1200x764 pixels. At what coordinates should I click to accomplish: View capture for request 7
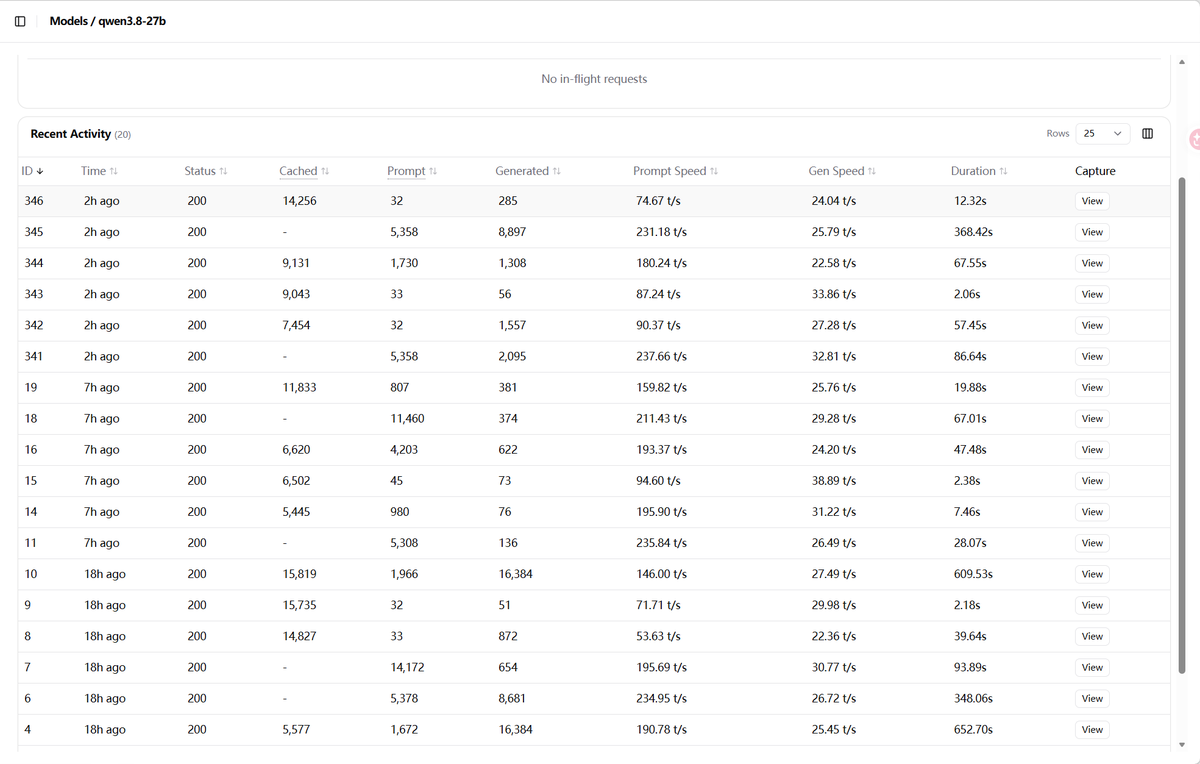[1092, 667]
